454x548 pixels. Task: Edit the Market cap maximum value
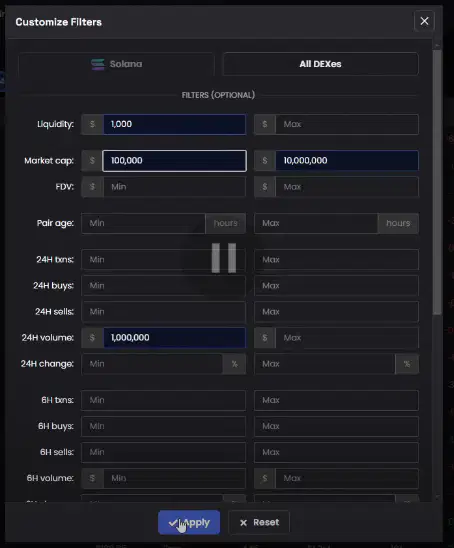click(x=347, y=161)
